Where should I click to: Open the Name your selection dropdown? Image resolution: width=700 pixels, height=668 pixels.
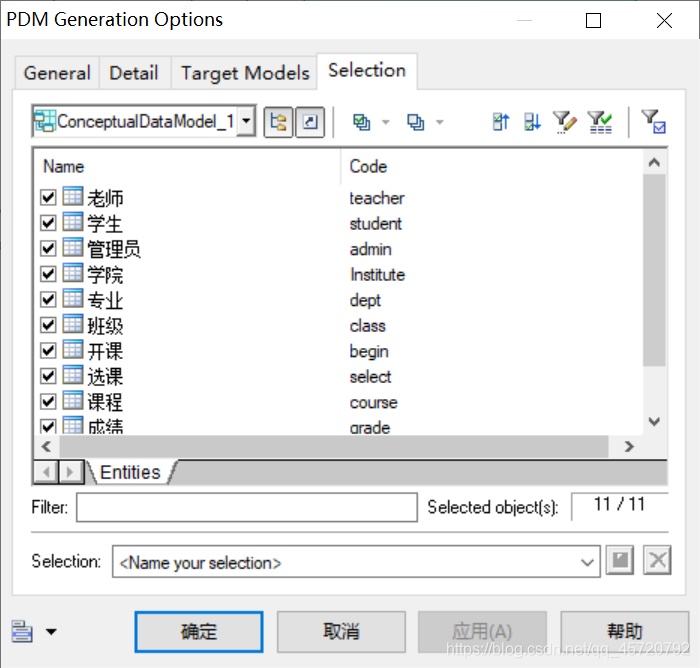(587, 562)
